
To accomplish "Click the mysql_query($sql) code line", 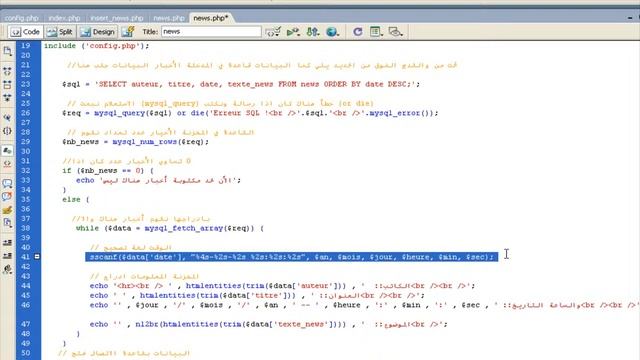I will click(x=250, y=113).
